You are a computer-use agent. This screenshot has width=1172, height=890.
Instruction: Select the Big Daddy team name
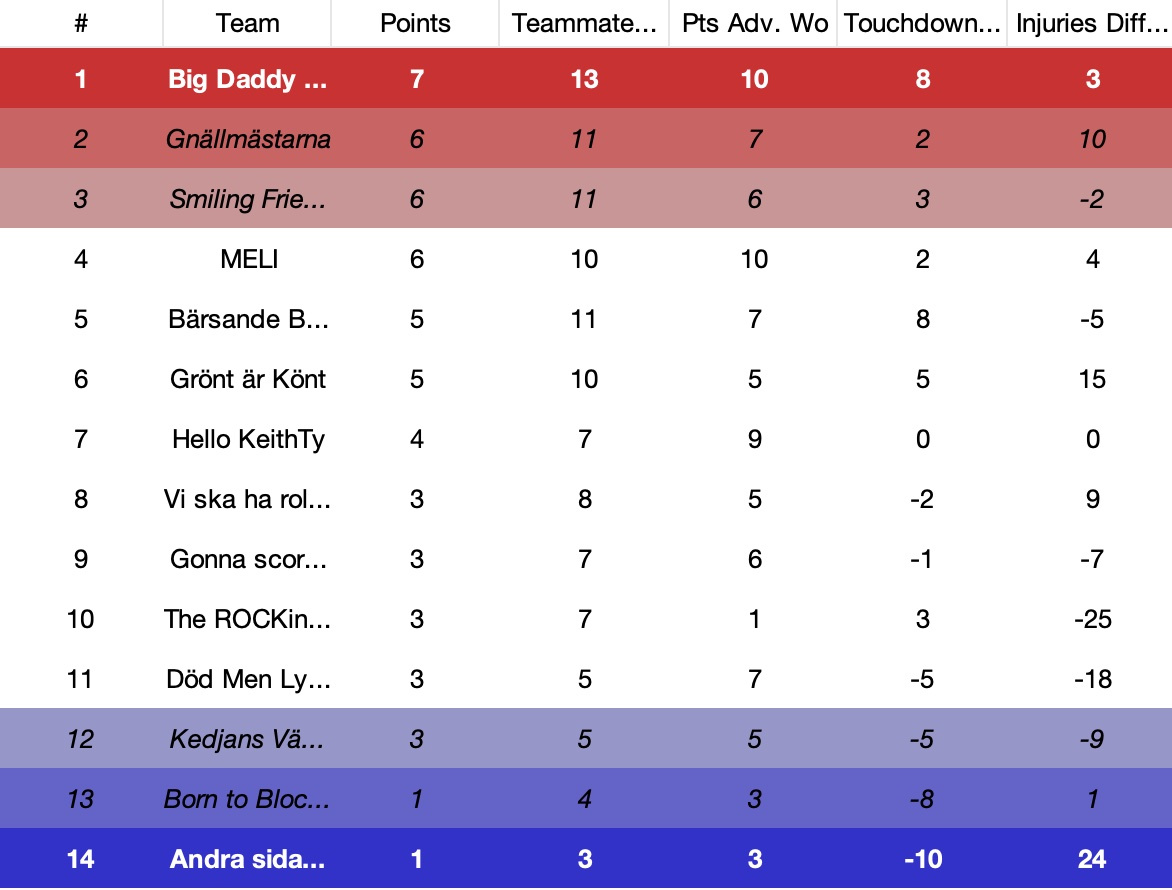[247, 79]
